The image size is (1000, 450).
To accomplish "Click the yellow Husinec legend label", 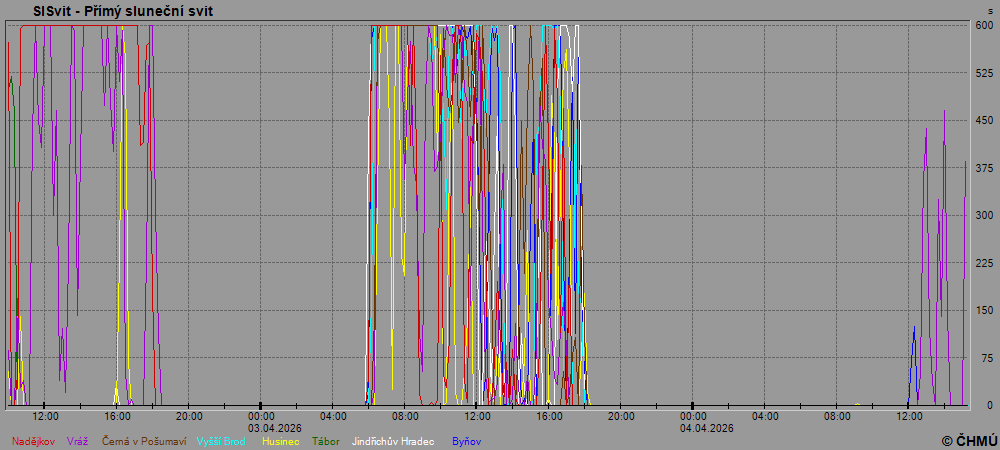I will pos(281,441).
